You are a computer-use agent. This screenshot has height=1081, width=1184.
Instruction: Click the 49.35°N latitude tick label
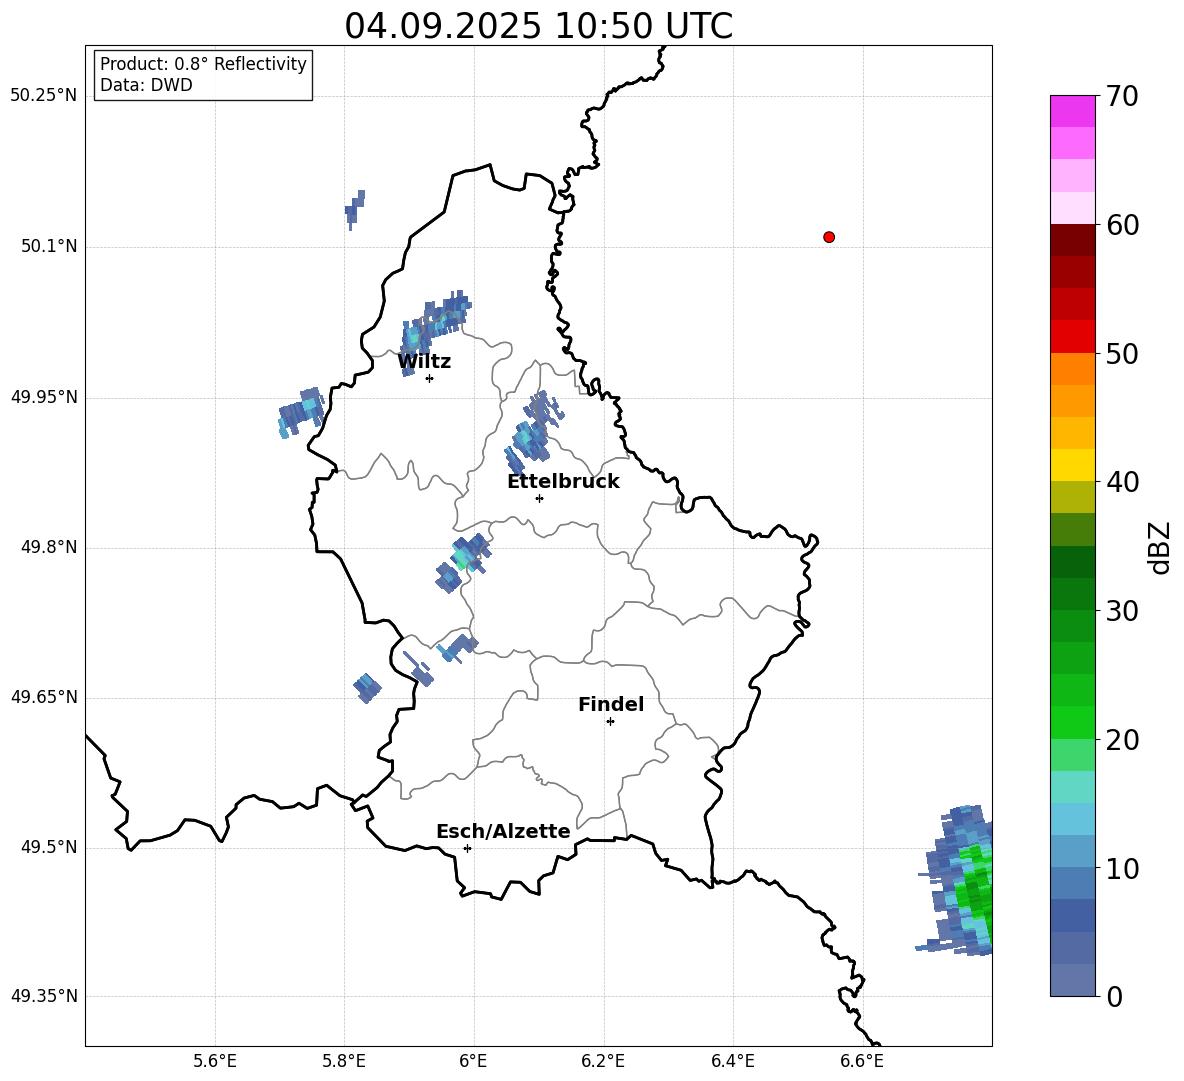click(43, 996)
